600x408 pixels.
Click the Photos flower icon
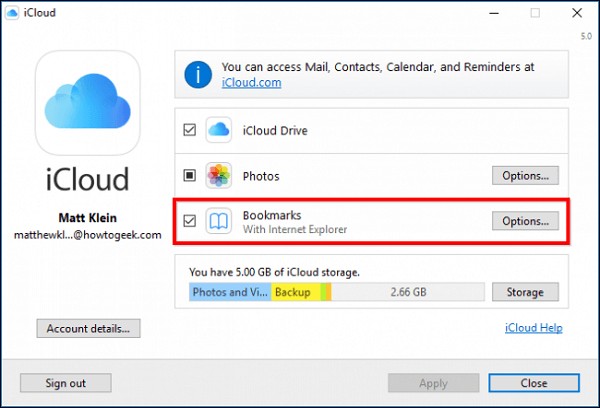[219, 176]
